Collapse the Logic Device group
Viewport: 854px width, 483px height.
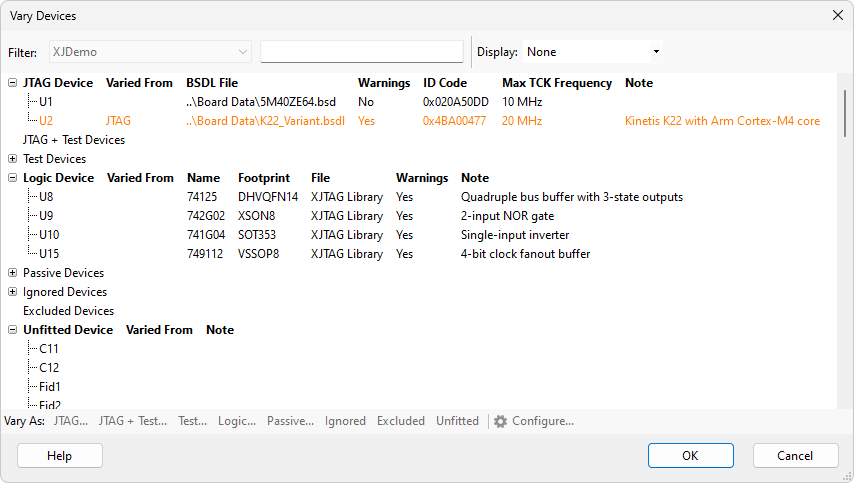(x=12, y=178)
